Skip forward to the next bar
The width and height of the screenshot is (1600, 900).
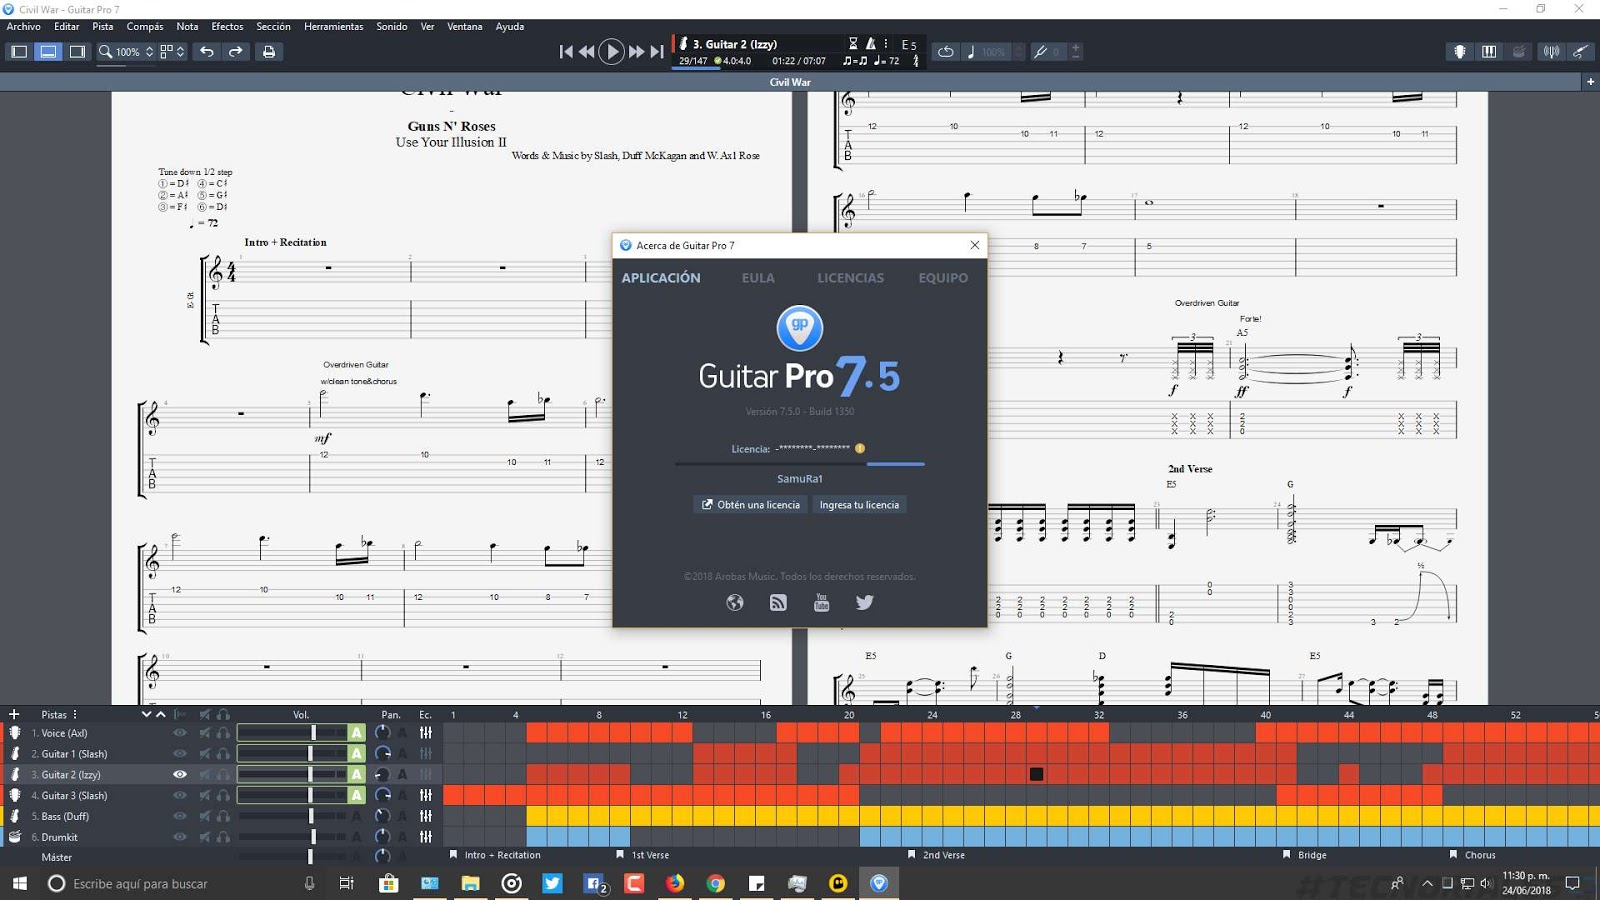click(x=636, y=52)
